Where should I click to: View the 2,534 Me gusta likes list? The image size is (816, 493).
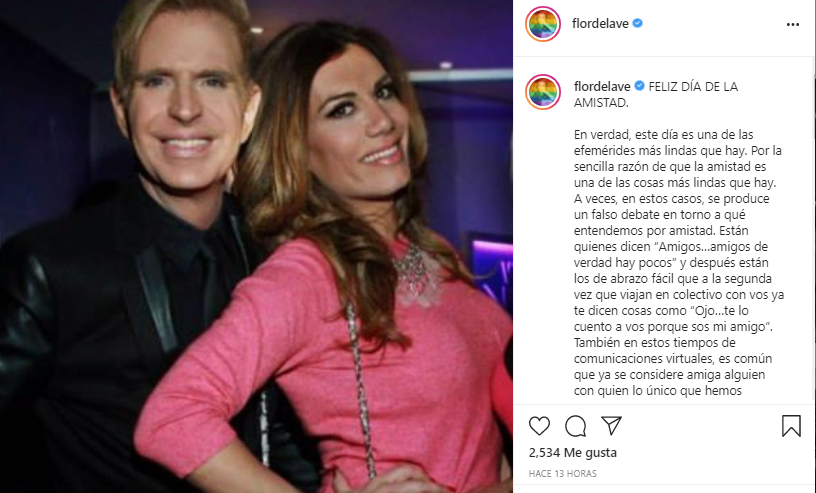572,452
